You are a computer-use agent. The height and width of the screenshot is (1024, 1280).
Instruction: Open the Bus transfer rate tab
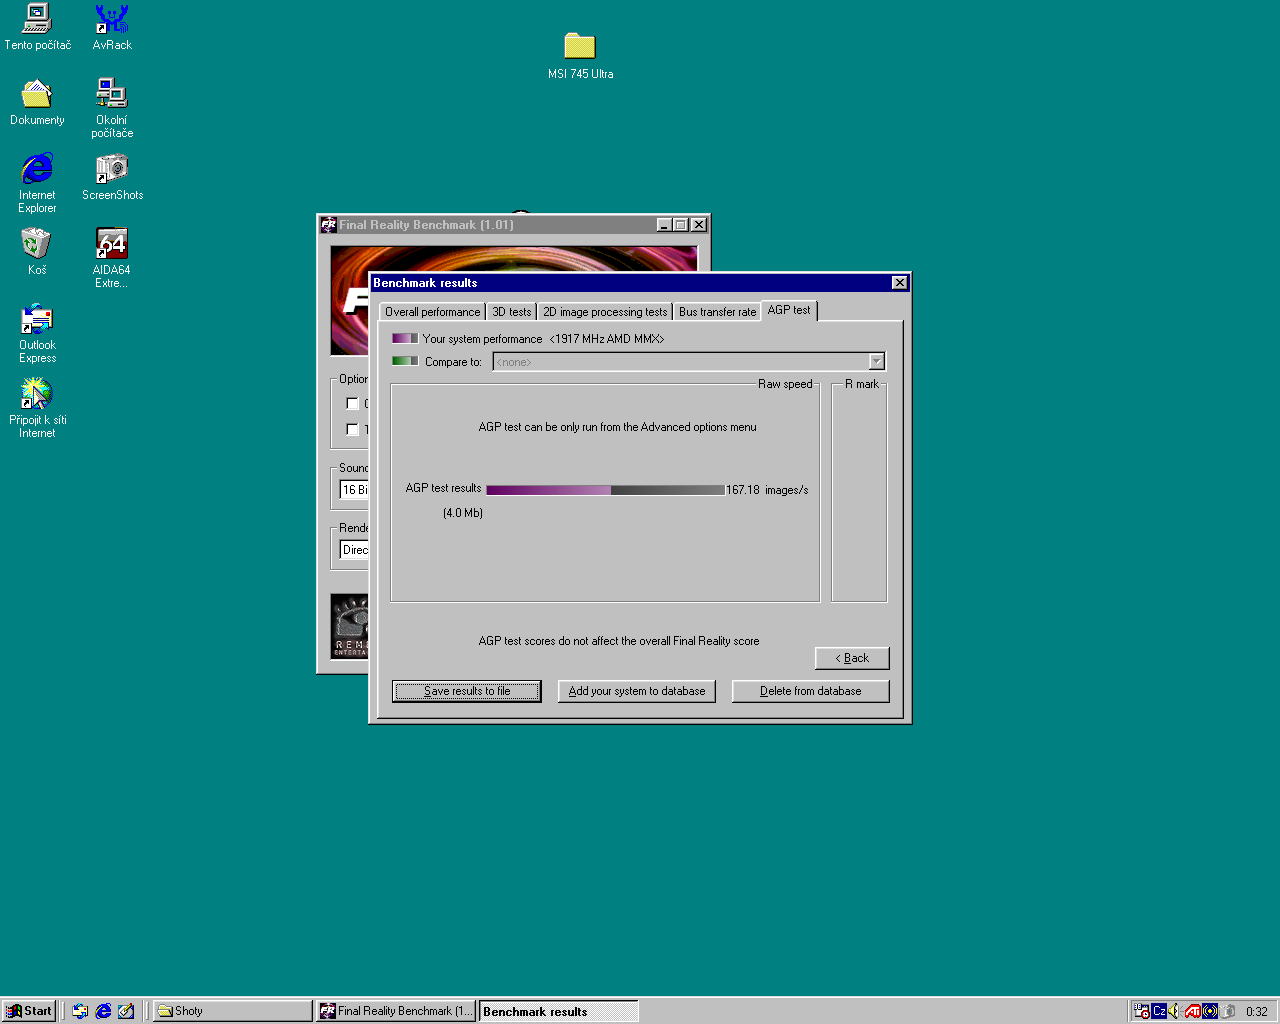click(x=717, y=312)
